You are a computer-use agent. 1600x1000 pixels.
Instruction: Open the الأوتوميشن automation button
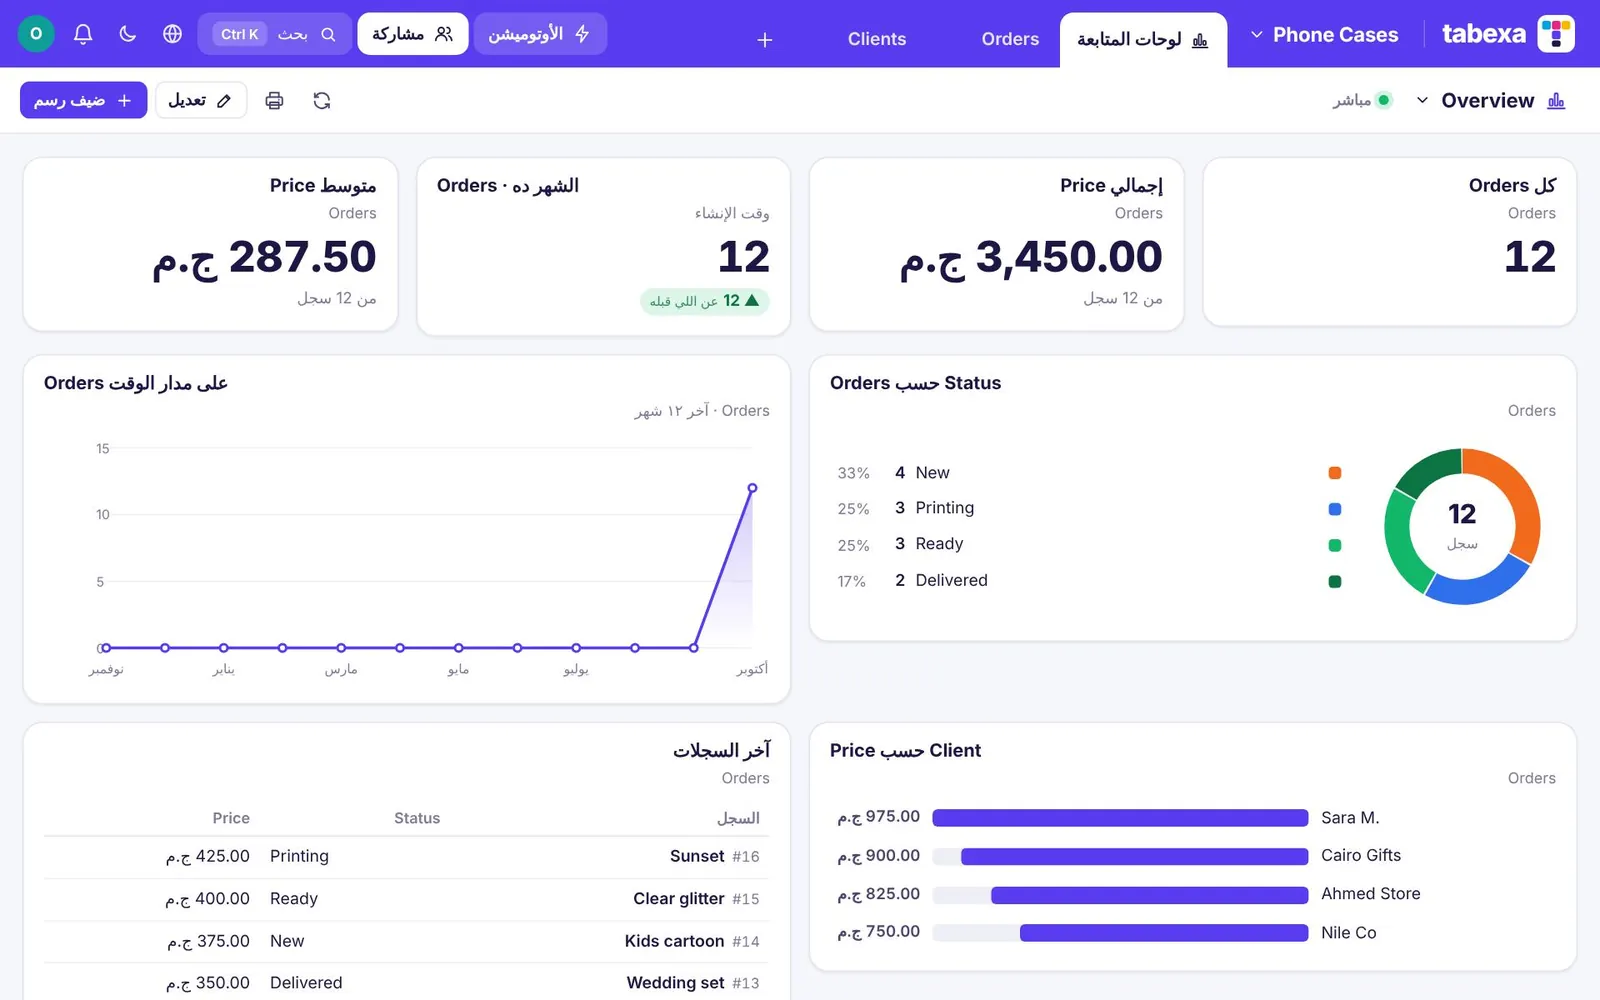point(540,34)
